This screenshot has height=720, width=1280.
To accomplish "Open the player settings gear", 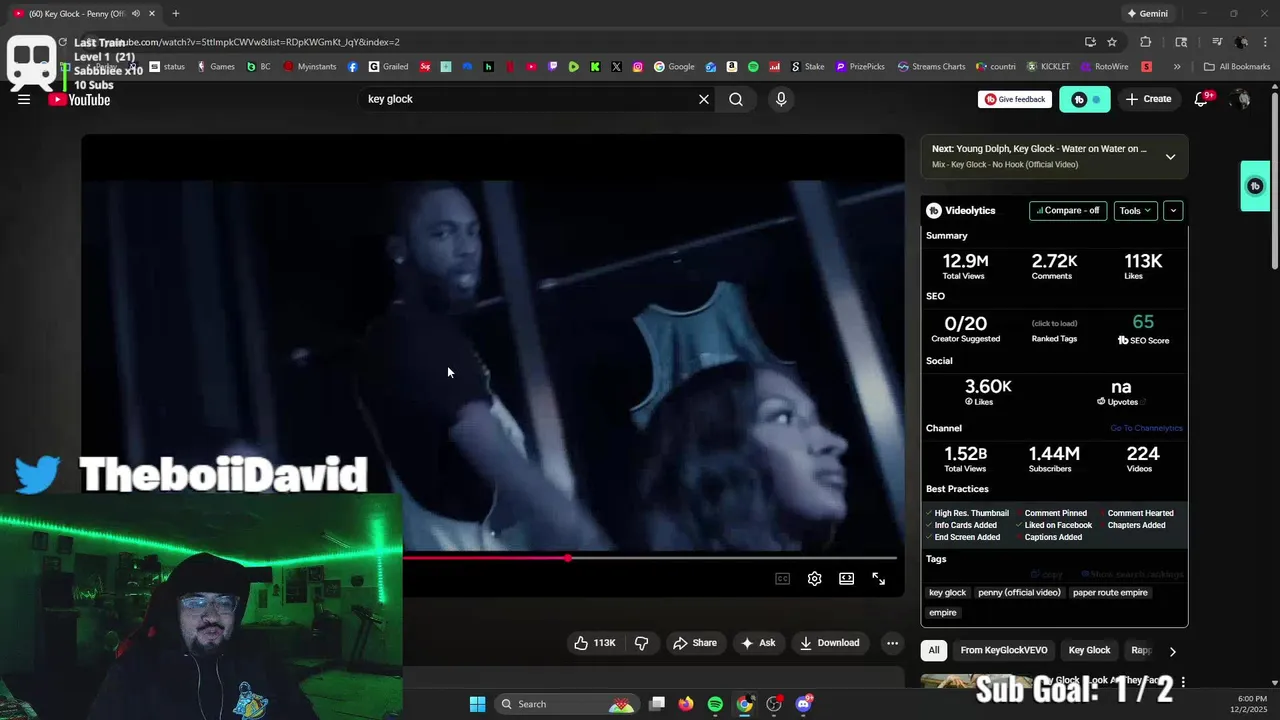I will click(x=815, y=579).
